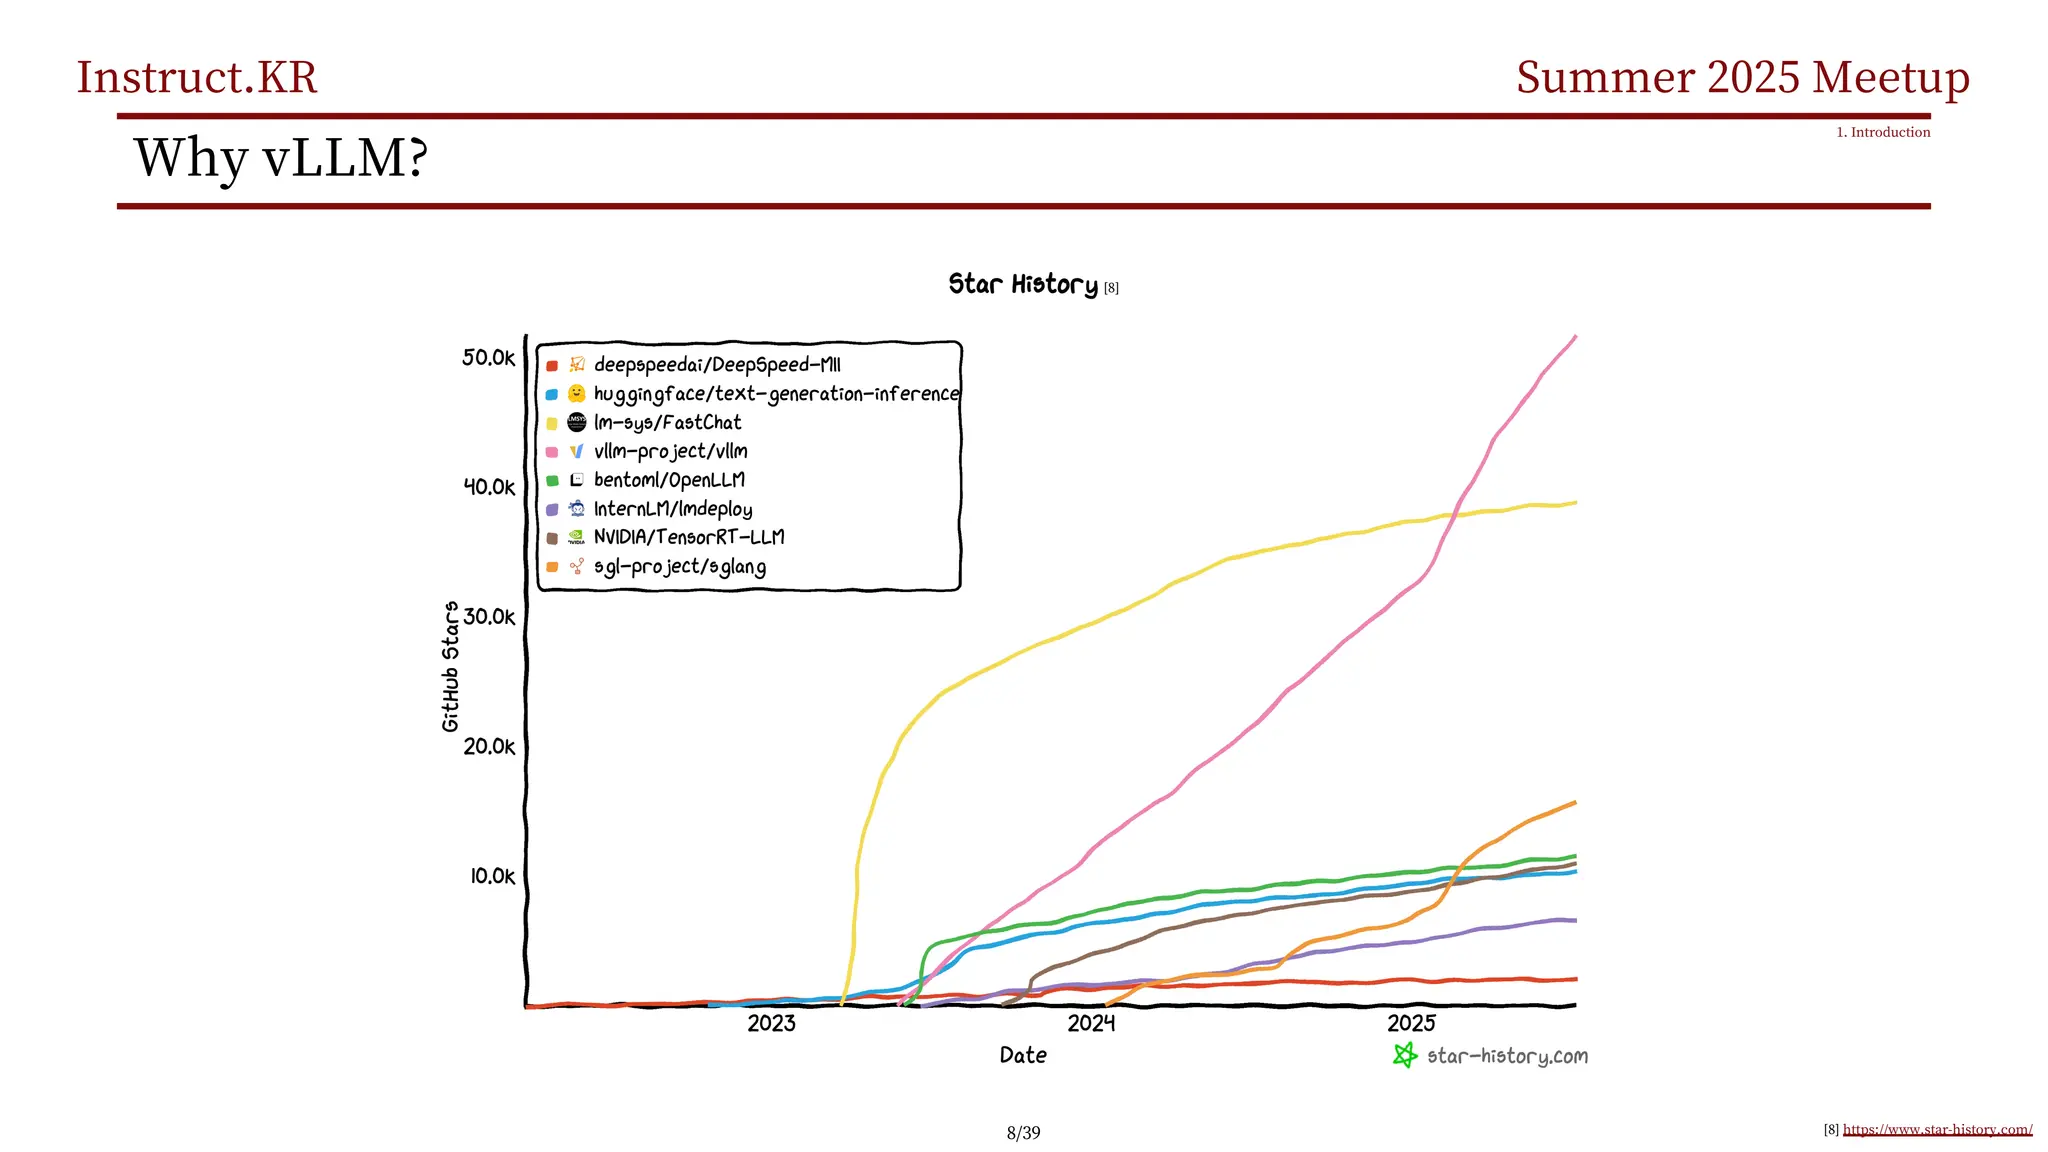This screenshot has height=1152, width=2048.
Task: Click the [8] citation next to Star History
Action: 1111,288
